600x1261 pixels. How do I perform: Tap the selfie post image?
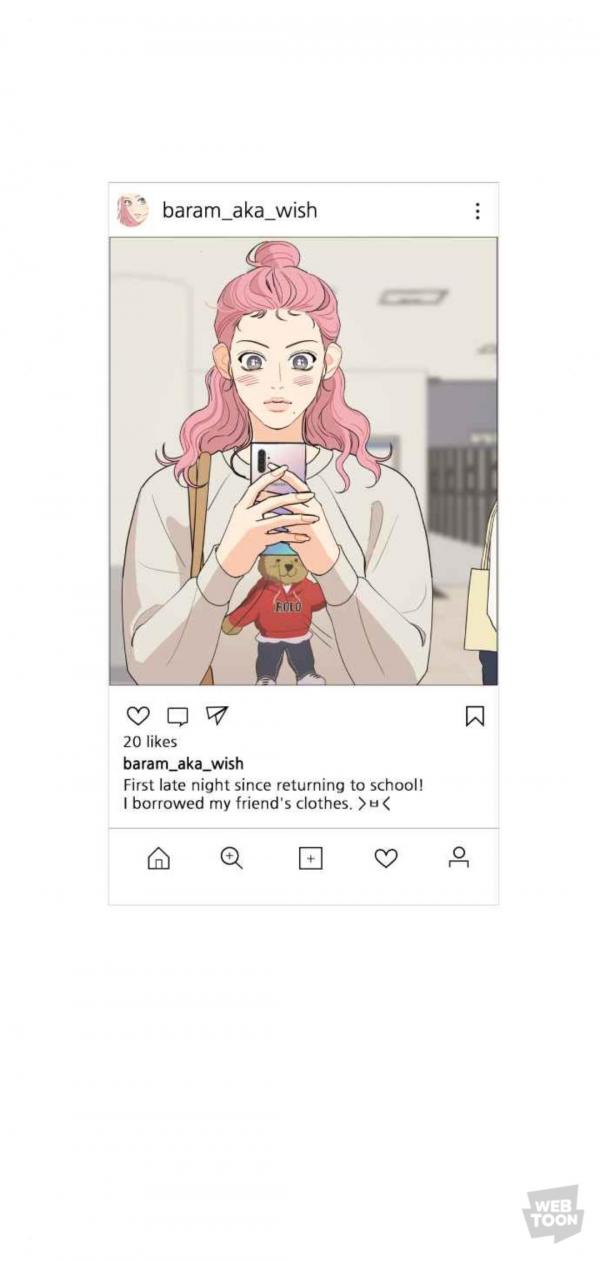tap(303, 461)
